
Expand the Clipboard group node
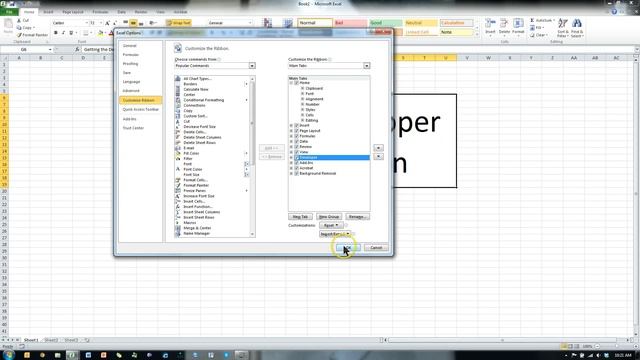302,88
